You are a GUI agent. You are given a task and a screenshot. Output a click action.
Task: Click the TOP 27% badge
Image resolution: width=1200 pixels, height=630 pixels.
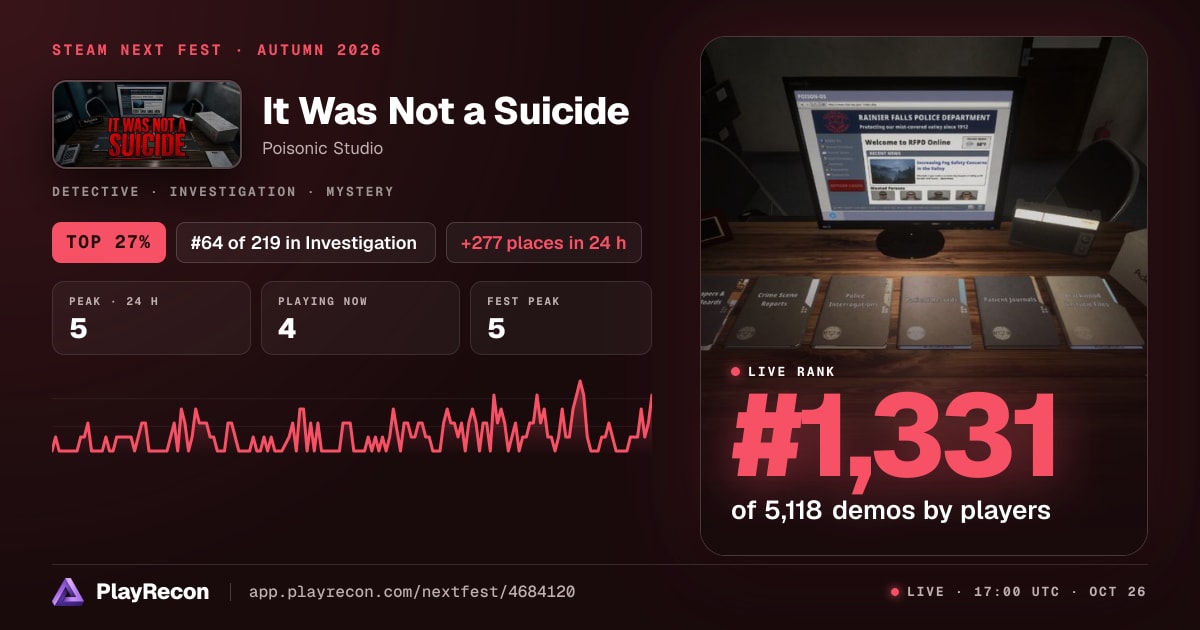click(109, 242)
